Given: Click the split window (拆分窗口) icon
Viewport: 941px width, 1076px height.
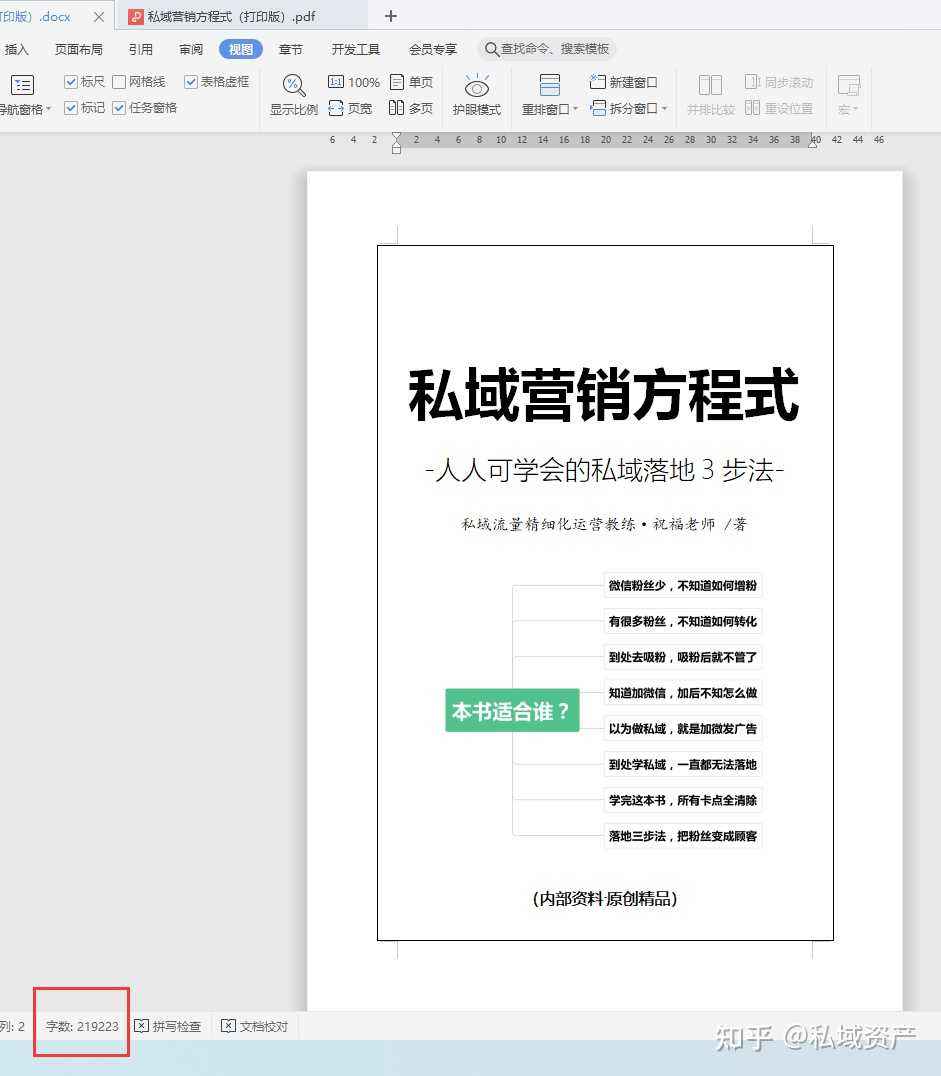Looking at the screenshot, I should 598,108.
